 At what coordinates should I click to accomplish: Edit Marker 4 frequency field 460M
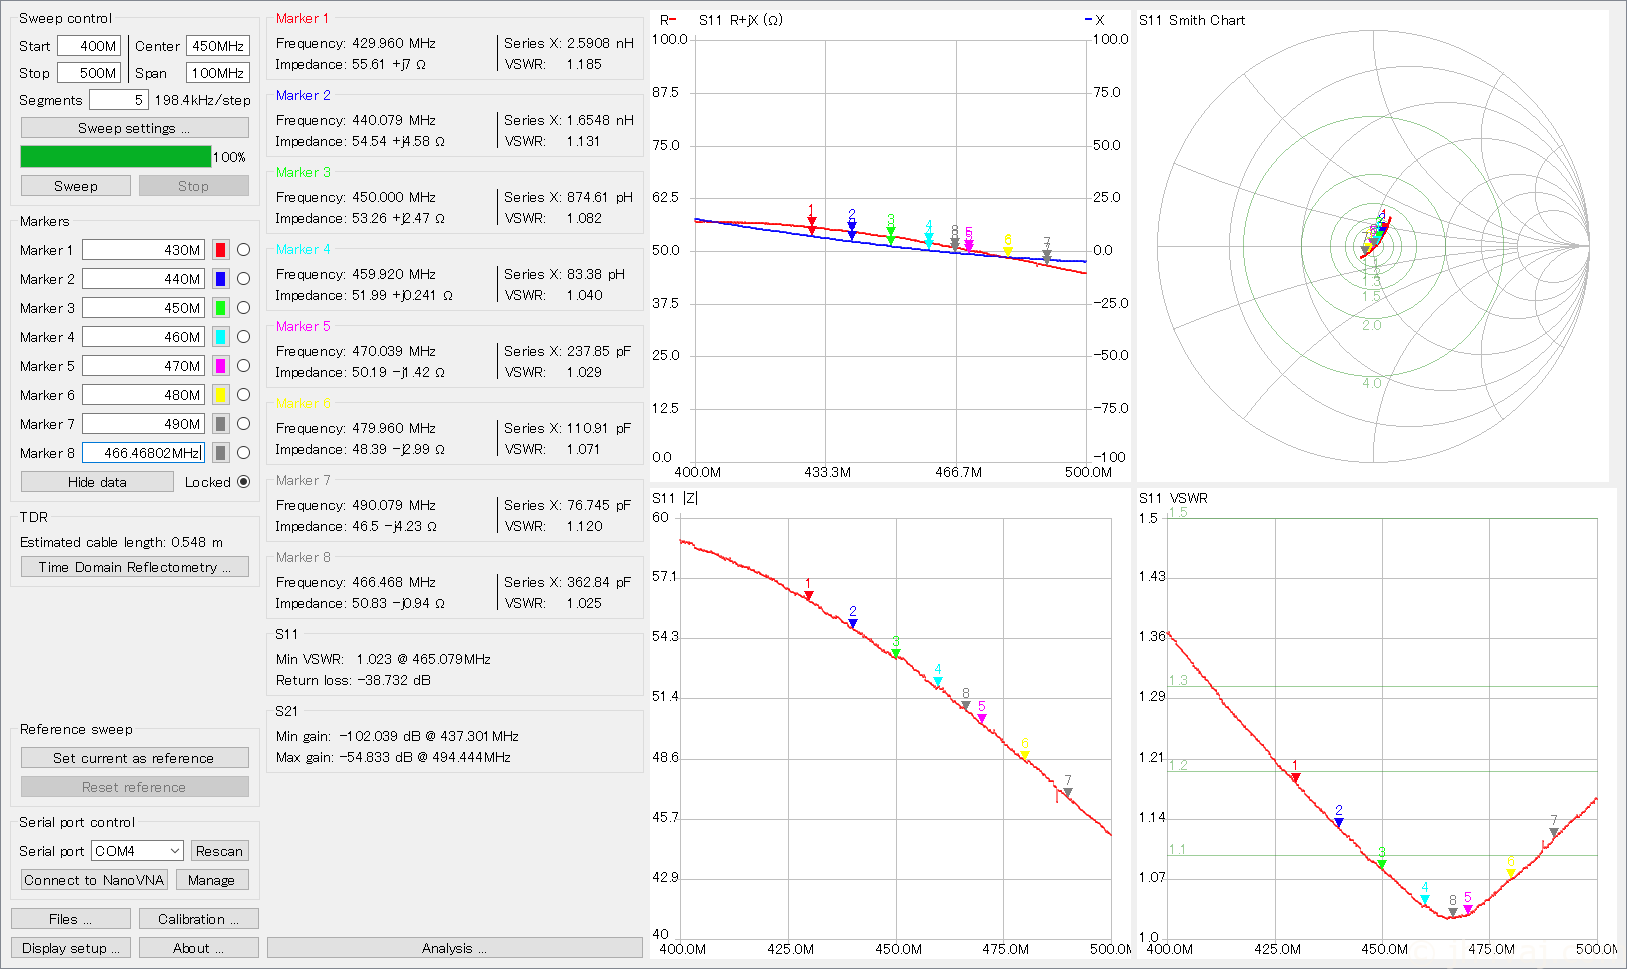pos(143,337)
